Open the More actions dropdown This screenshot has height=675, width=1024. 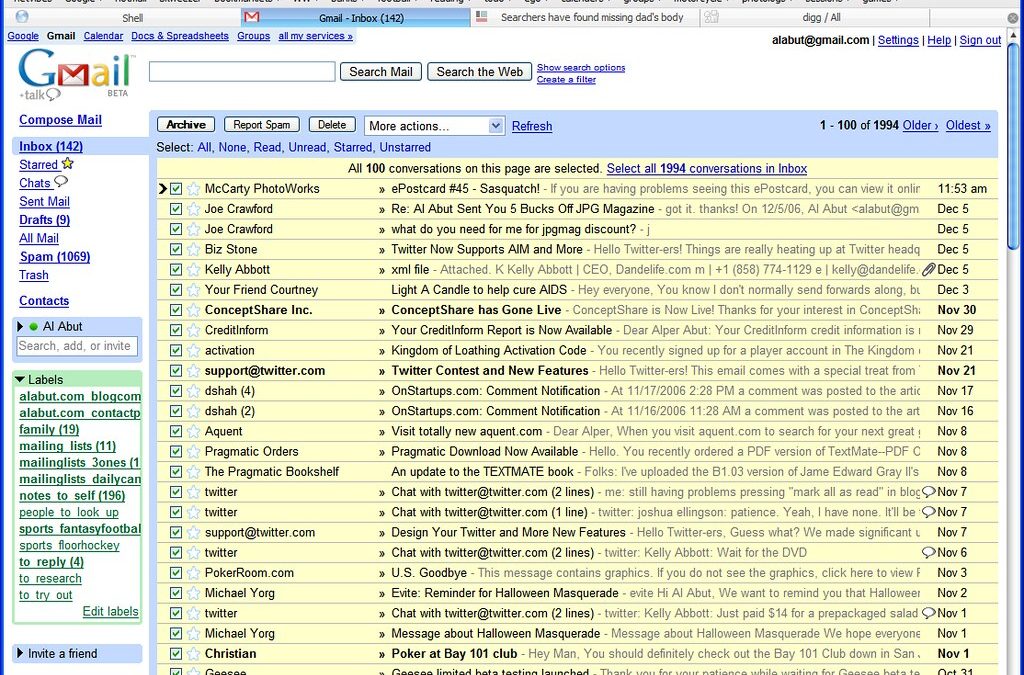click(x=434, y=126)
